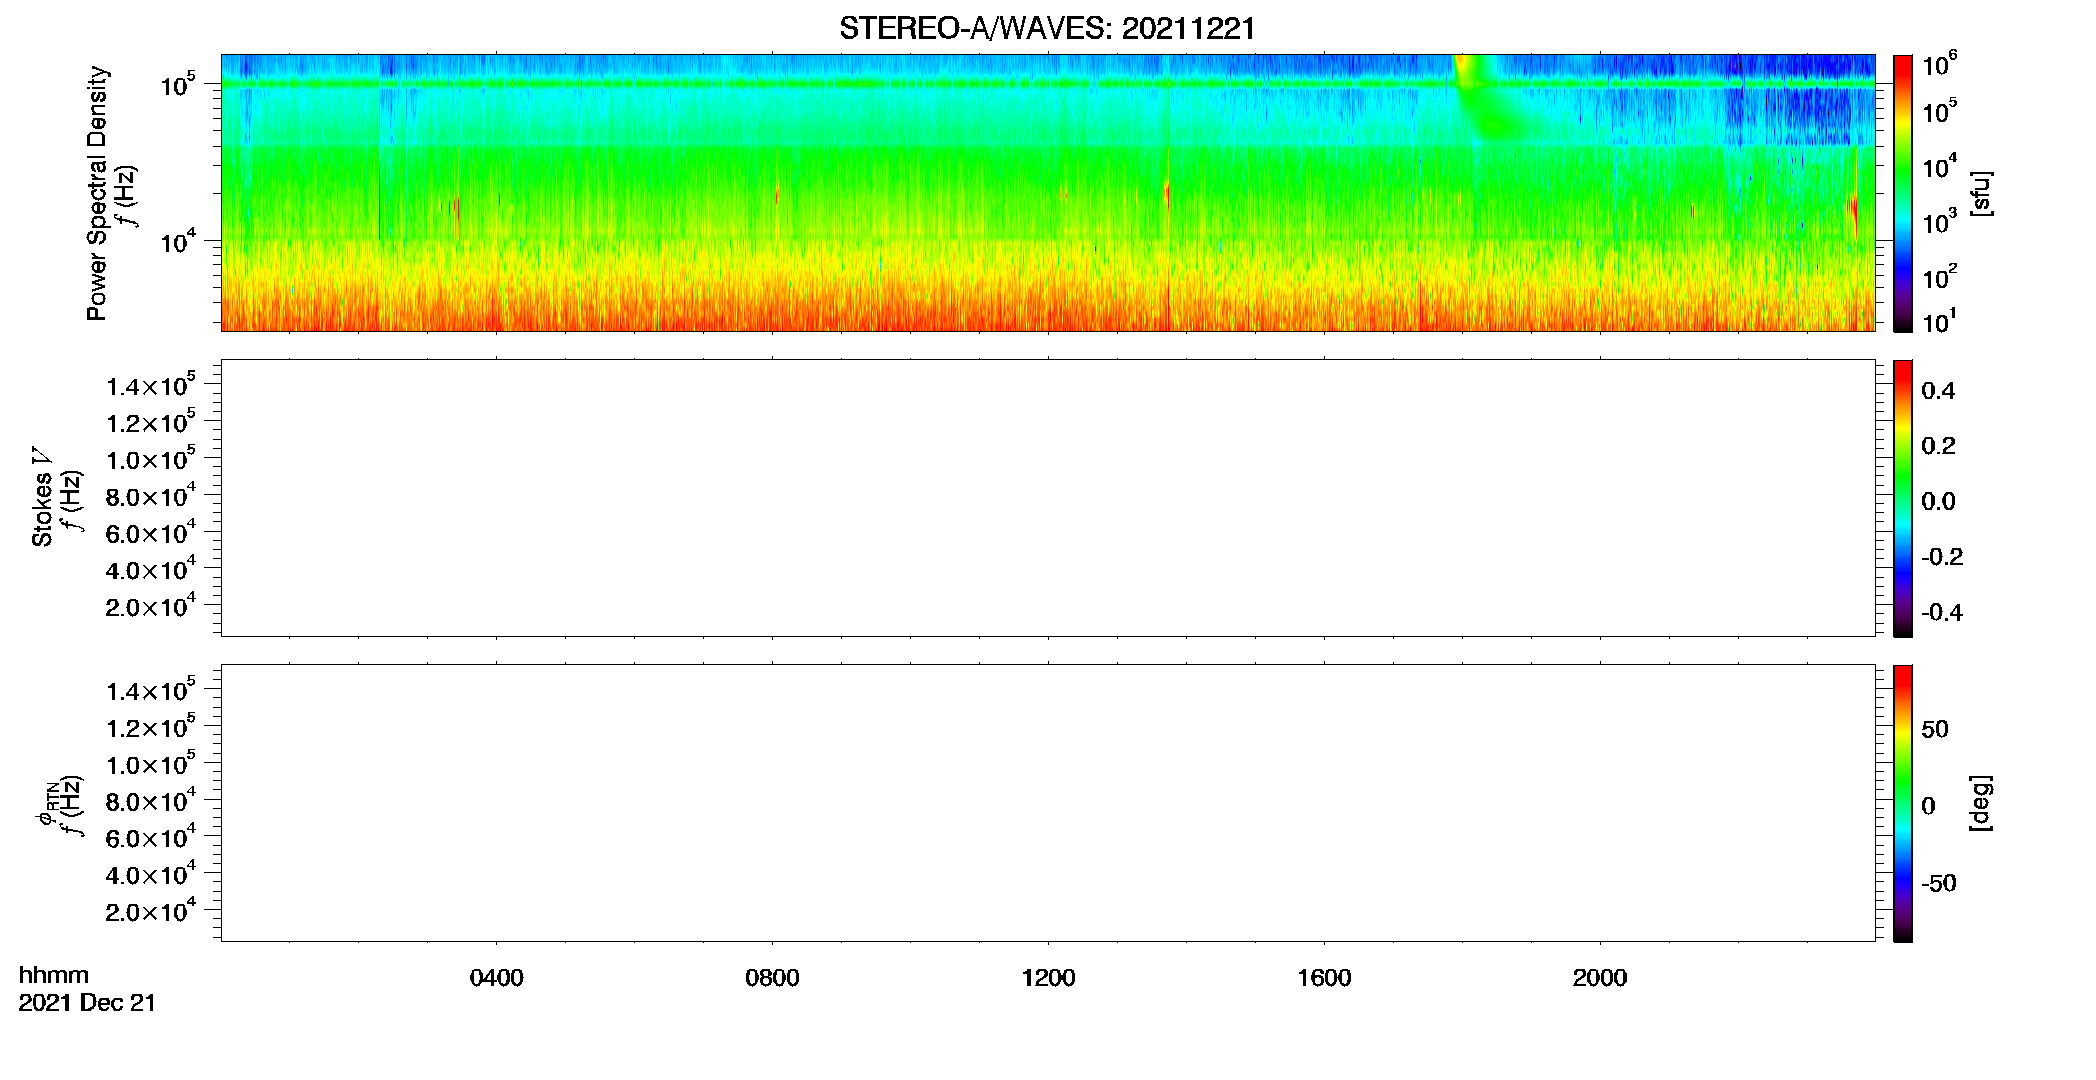Select the 1600 time axis label

click(x=1324, y=978)
